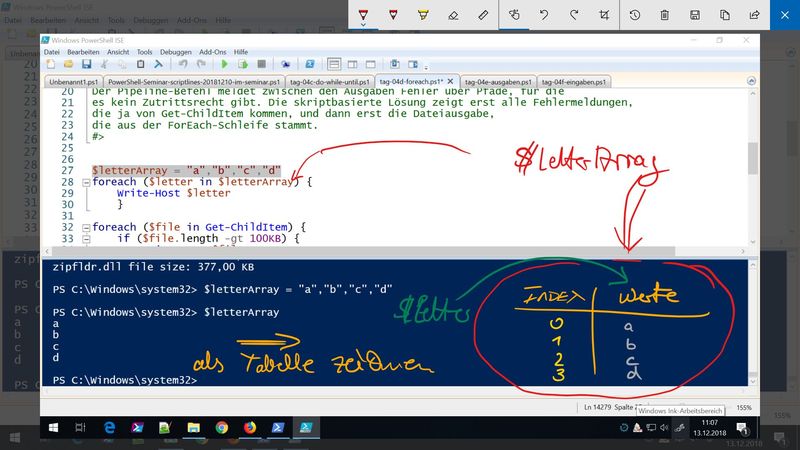The width and height of the screenshot is (800, 450).
Task: Redo ink stroke in sketch toolbar
Action: [574, 15]
